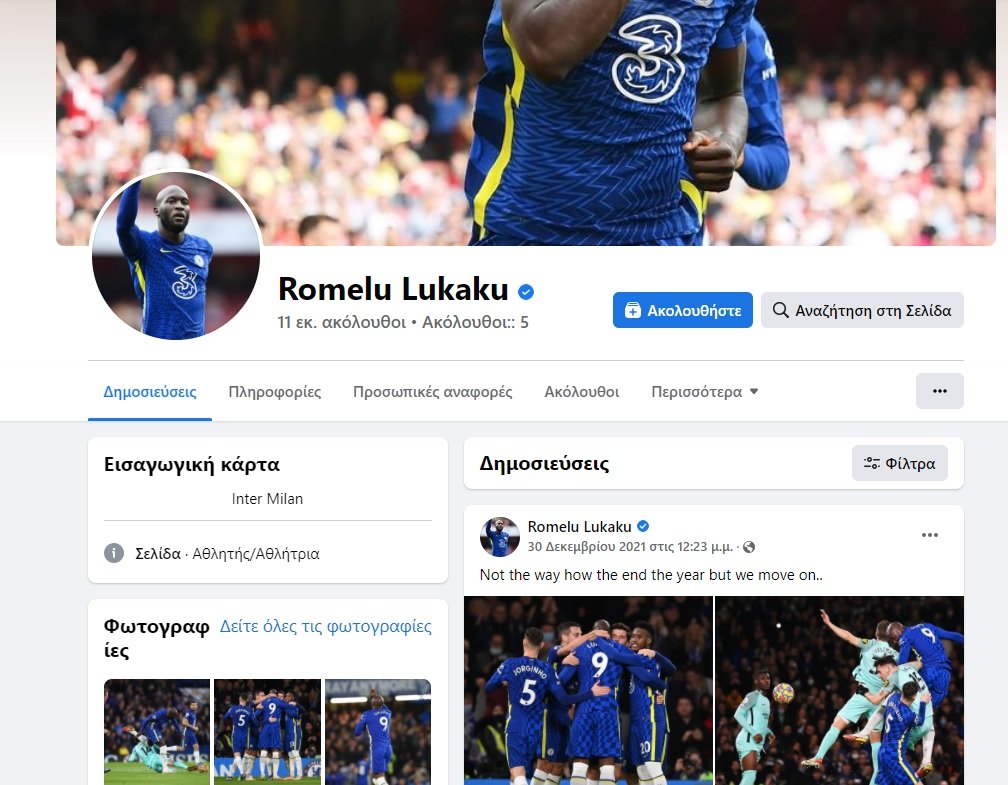1008x785 pixels.
Task: Click the post date 30 Δεκεμβρίου 2021
Action: pos(630,546)
